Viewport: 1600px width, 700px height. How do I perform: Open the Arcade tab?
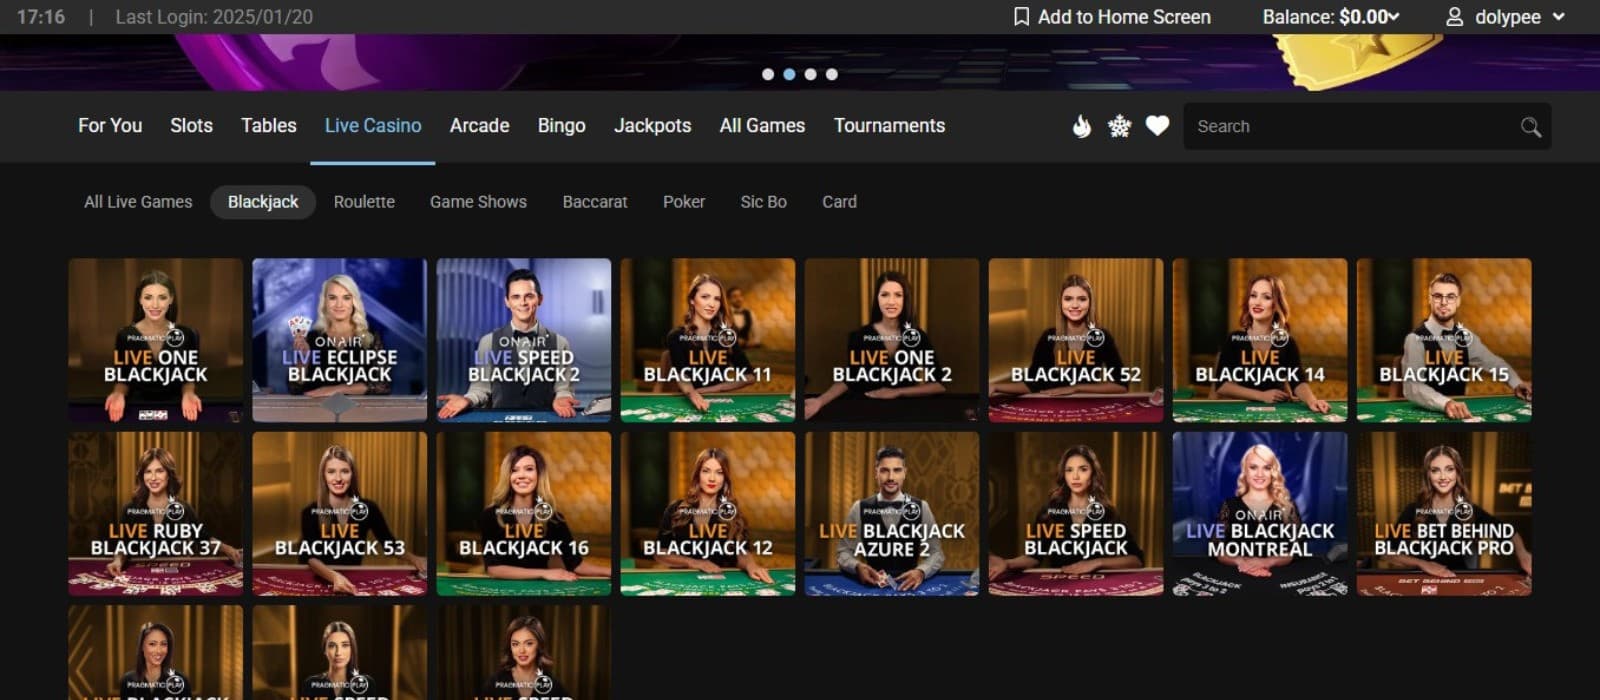pyautogui.click(x=479, y=126)
